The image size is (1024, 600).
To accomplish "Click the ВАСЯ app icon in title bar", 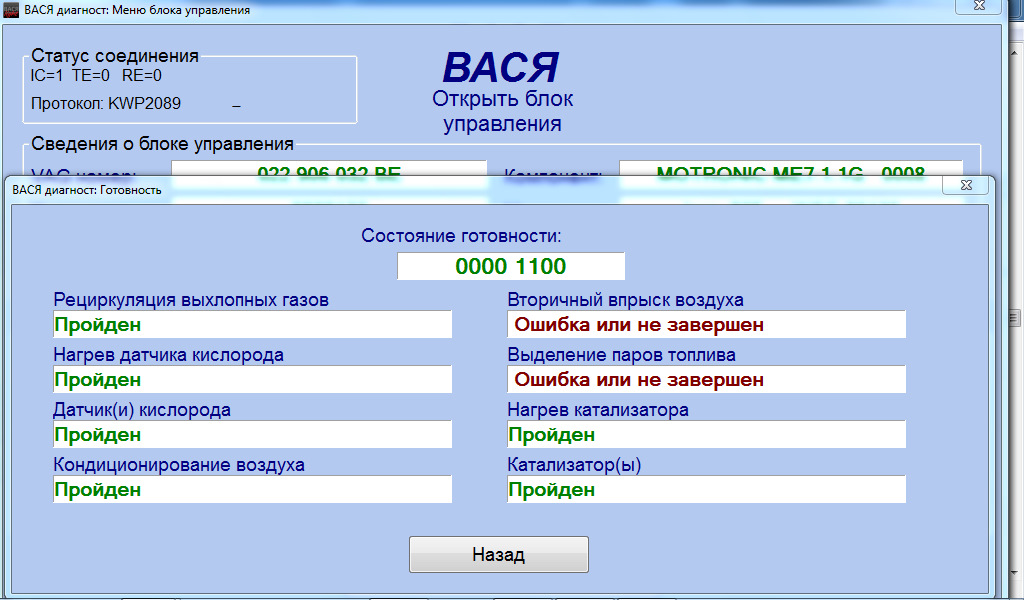I will (12, 10).
